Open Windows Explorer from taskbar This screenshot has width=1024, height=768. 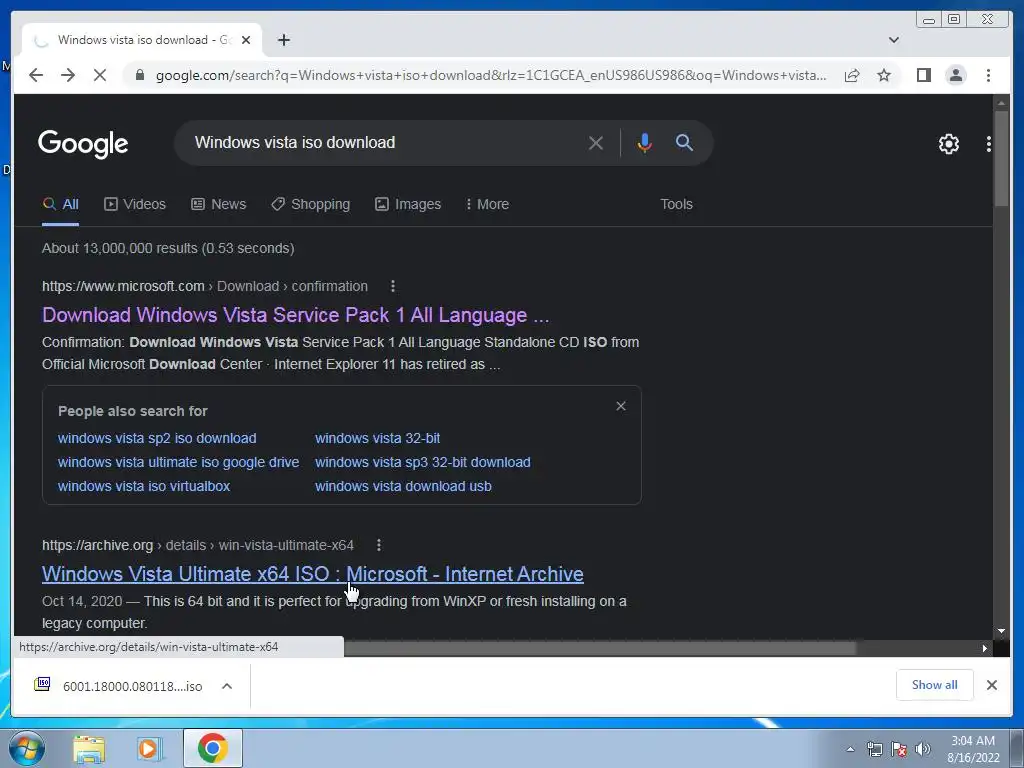click(89, 749)
